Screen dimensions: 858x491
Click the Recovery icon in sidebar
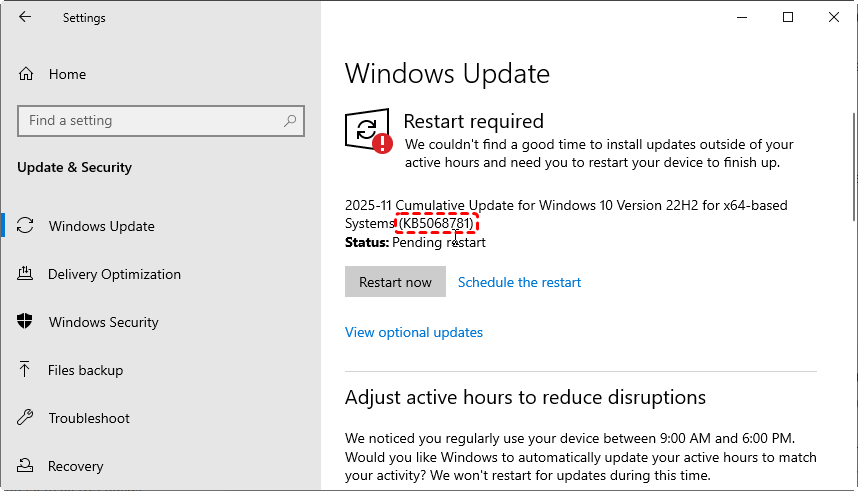26,466
